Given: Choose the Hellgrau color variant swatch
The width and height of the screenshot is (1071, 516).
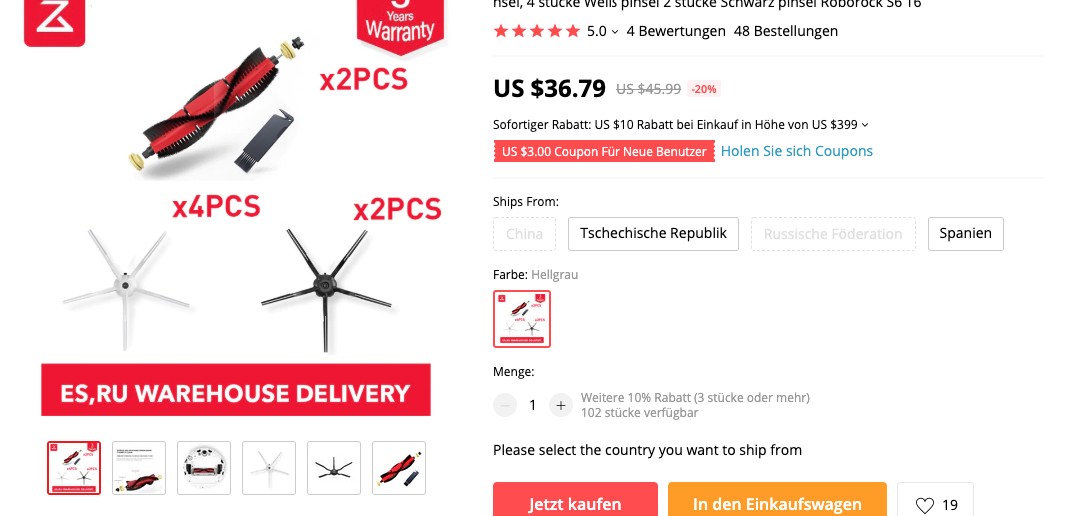Looking at the screenshot, I should [522, 319].
